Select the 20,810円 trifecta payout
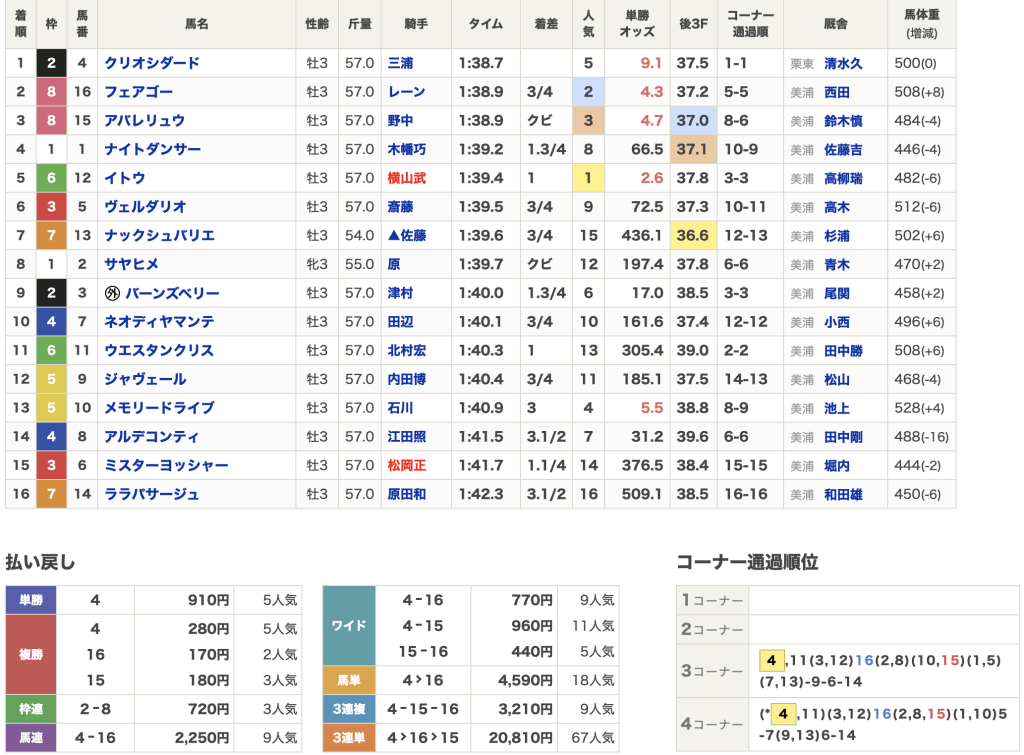This screenshot has width=1024, height=755. click(x=520, y=738)
